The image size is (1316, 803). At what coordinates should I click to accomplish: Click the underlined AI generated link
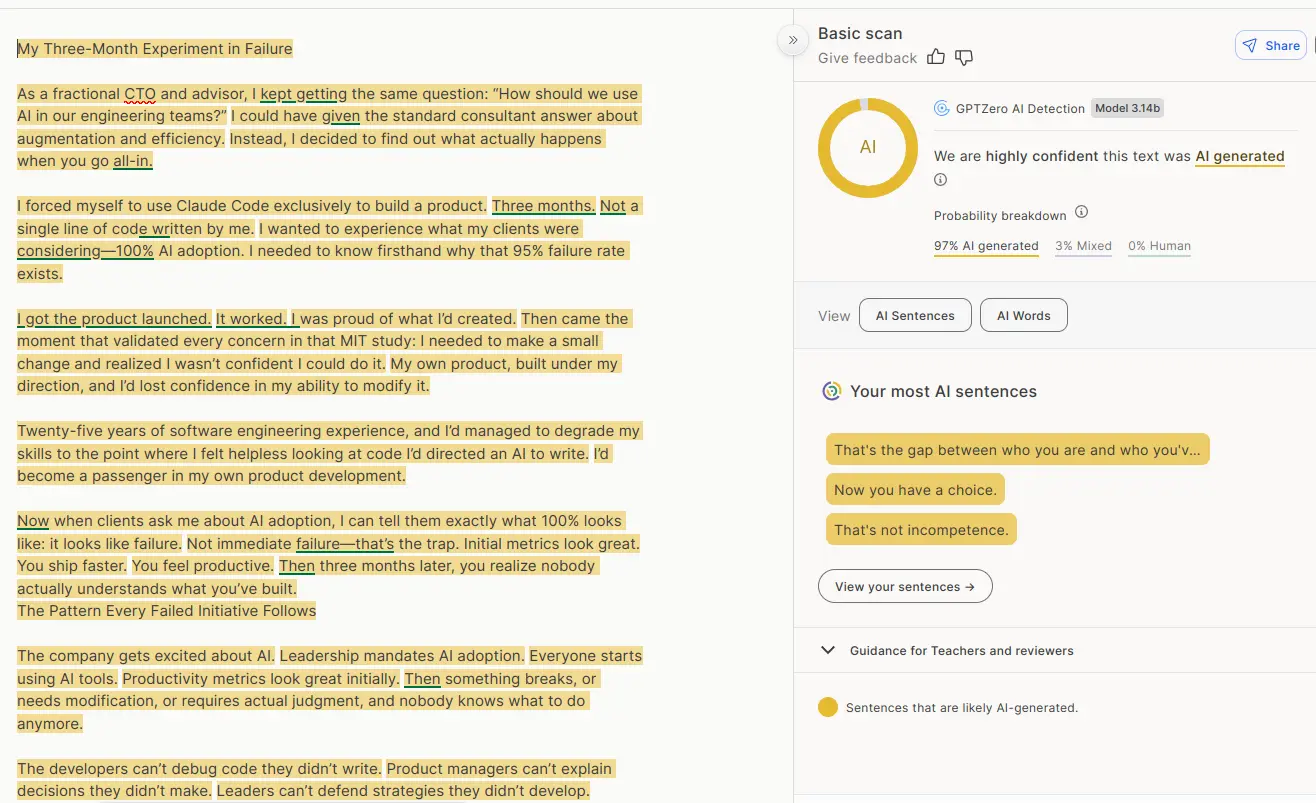(1239, 156)
